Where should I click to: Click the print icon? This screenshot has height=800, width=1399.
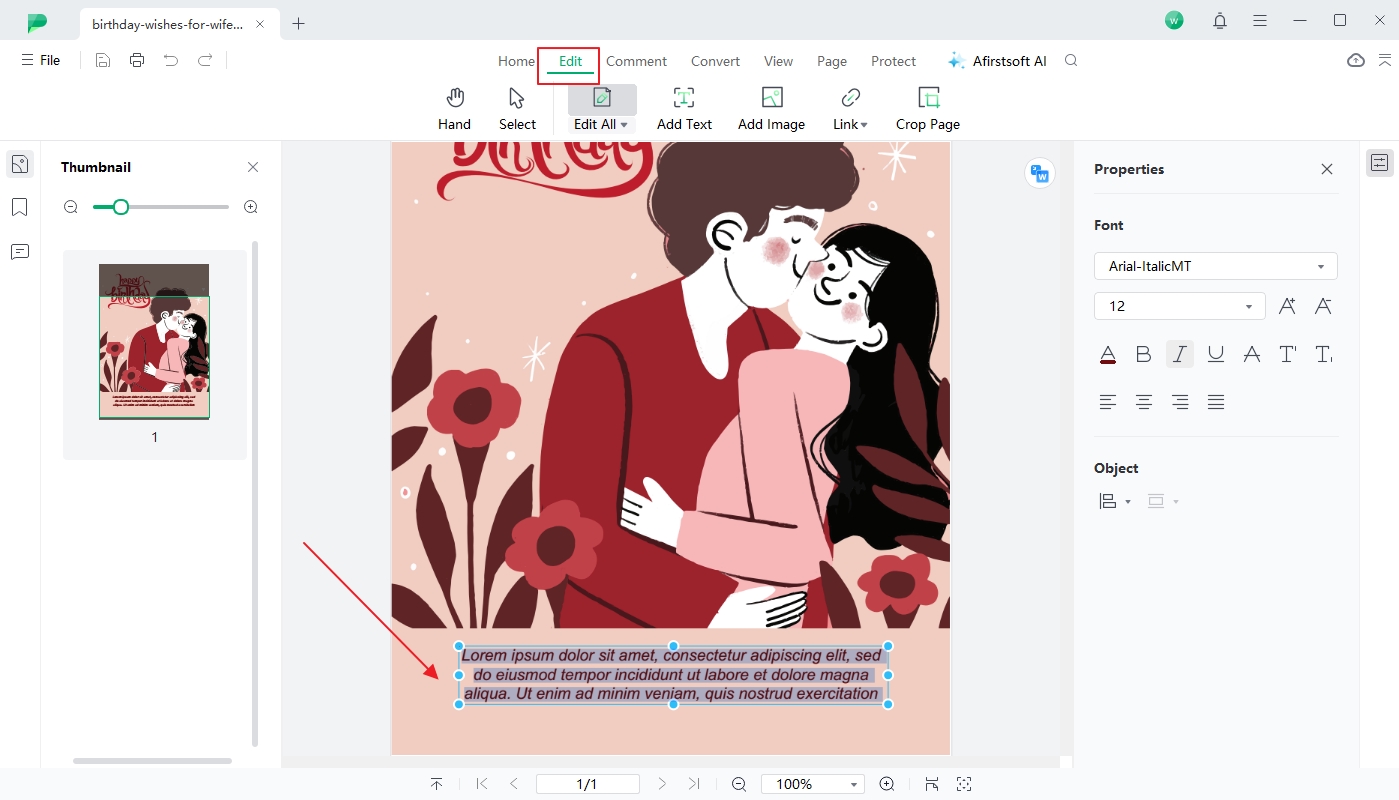(x=137, y=60)
